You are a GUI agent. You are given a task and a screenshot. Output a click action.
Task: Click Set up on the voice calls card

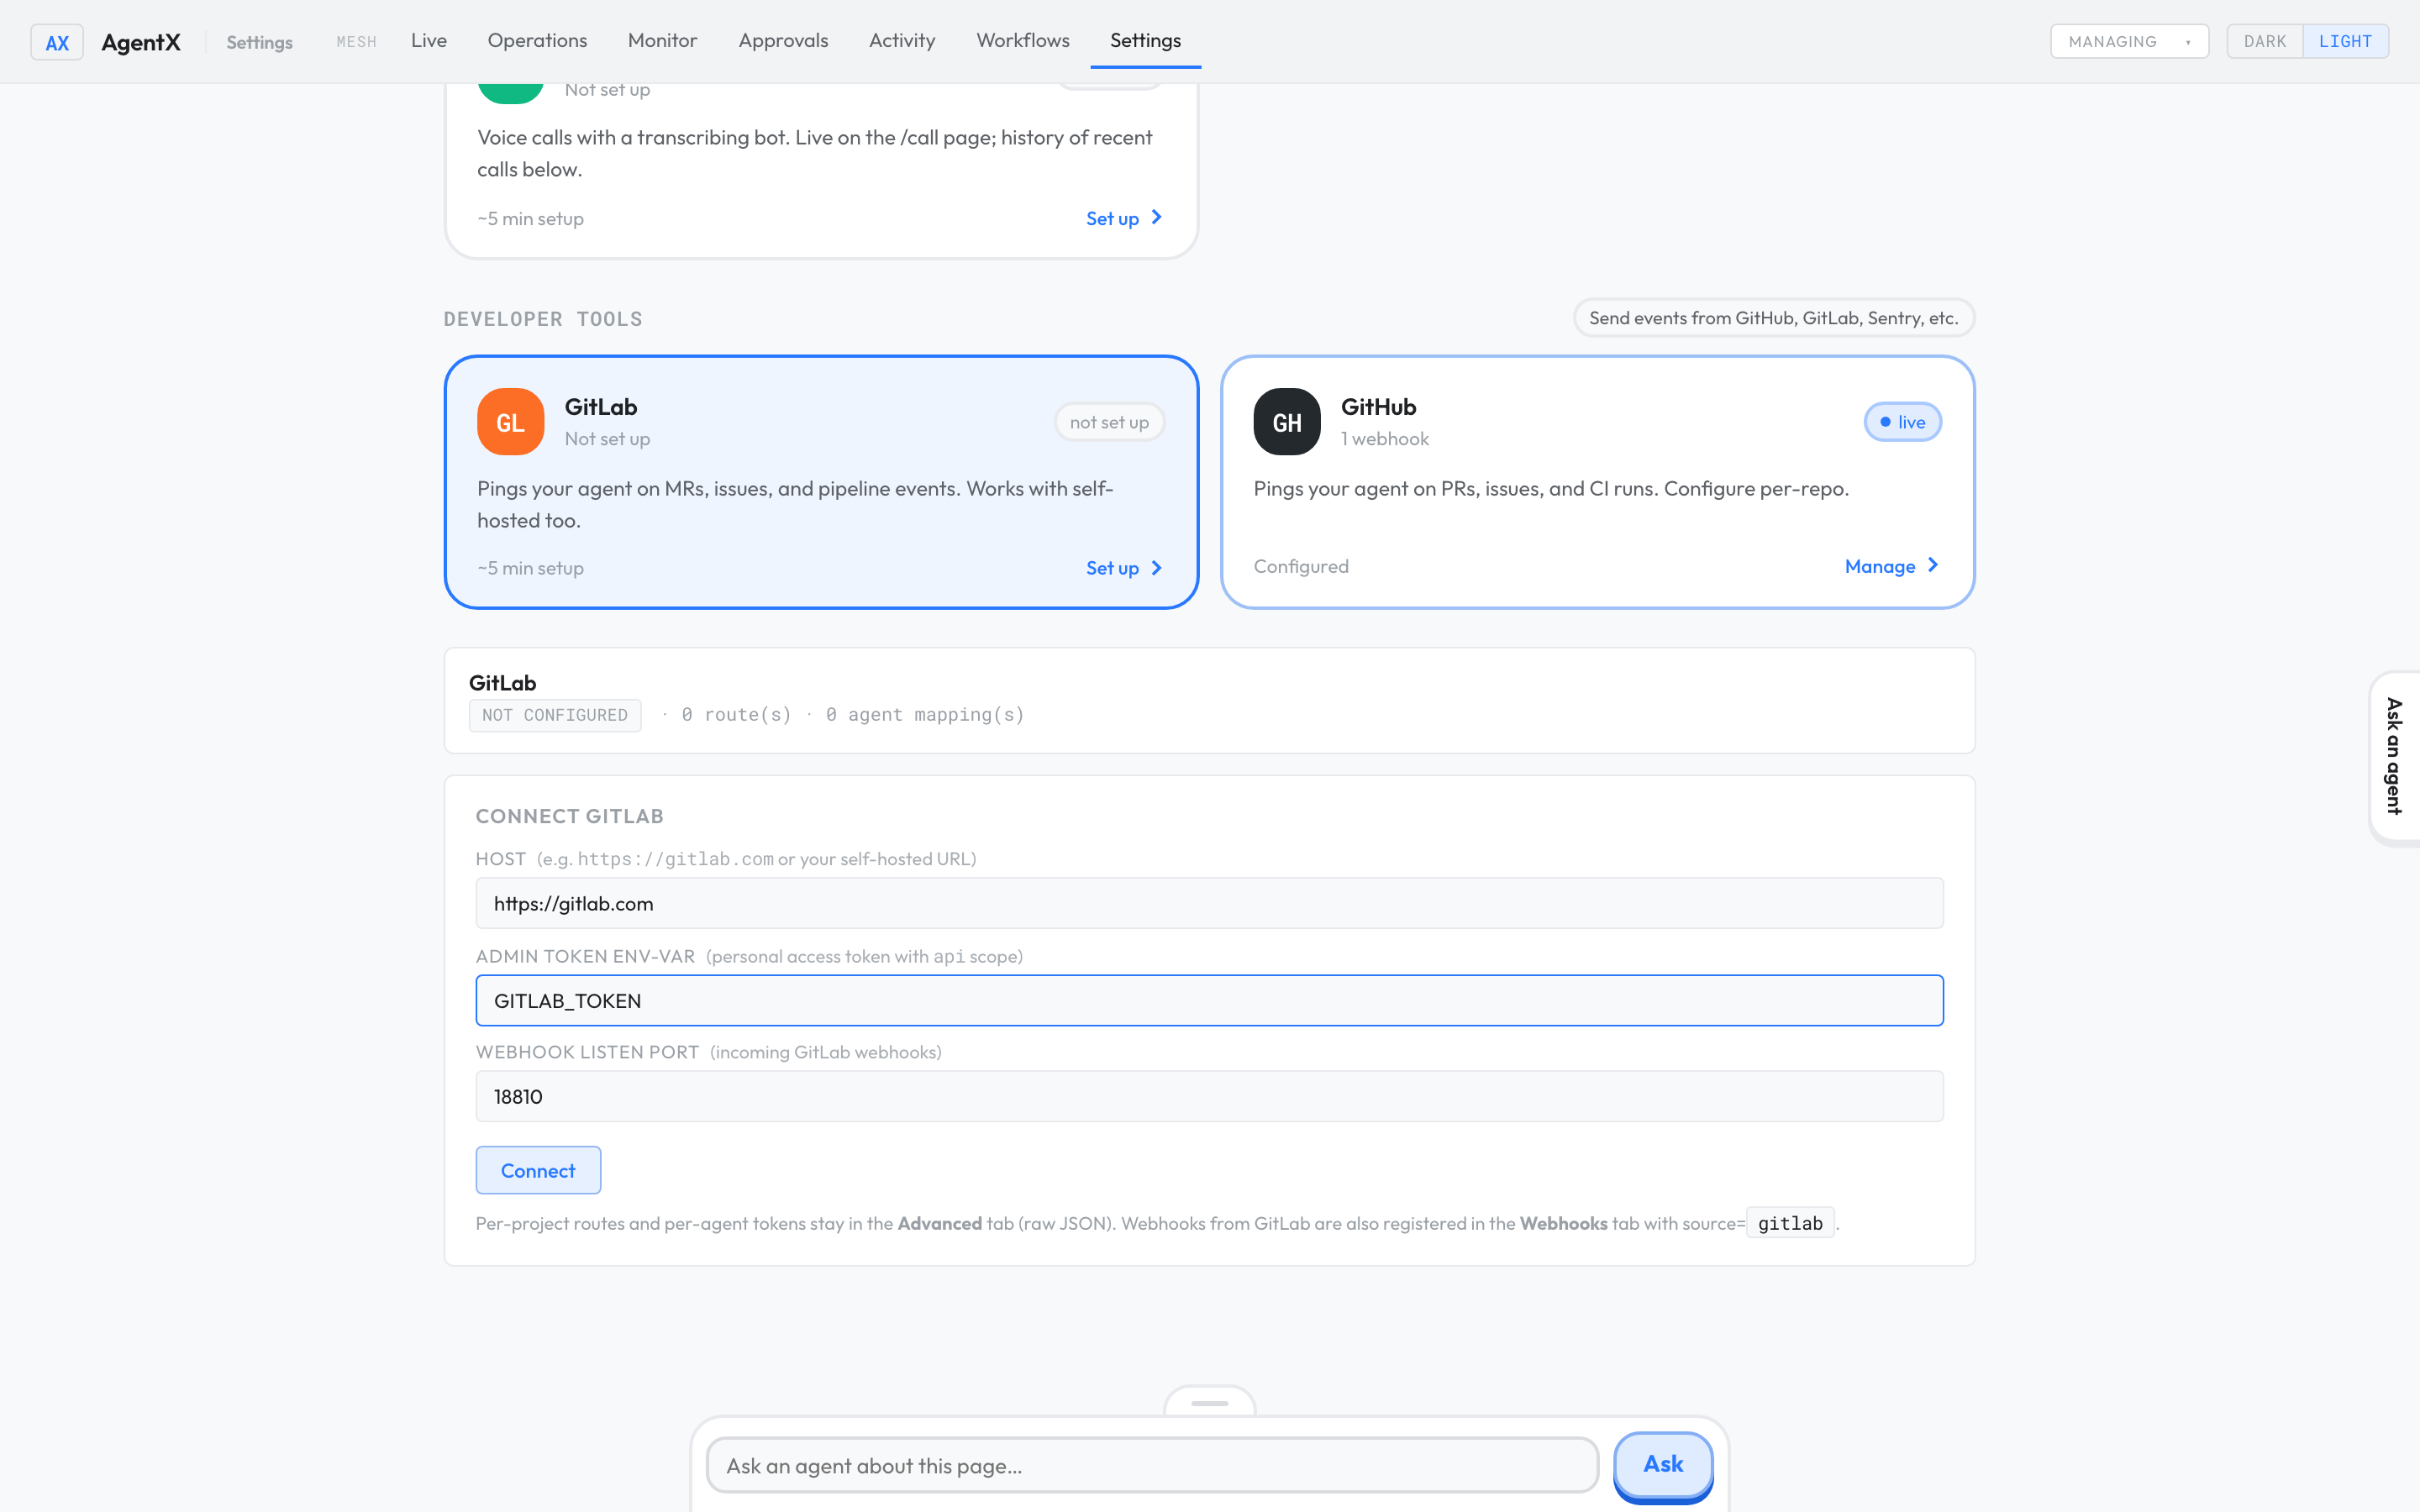(x=1124, y=218)
